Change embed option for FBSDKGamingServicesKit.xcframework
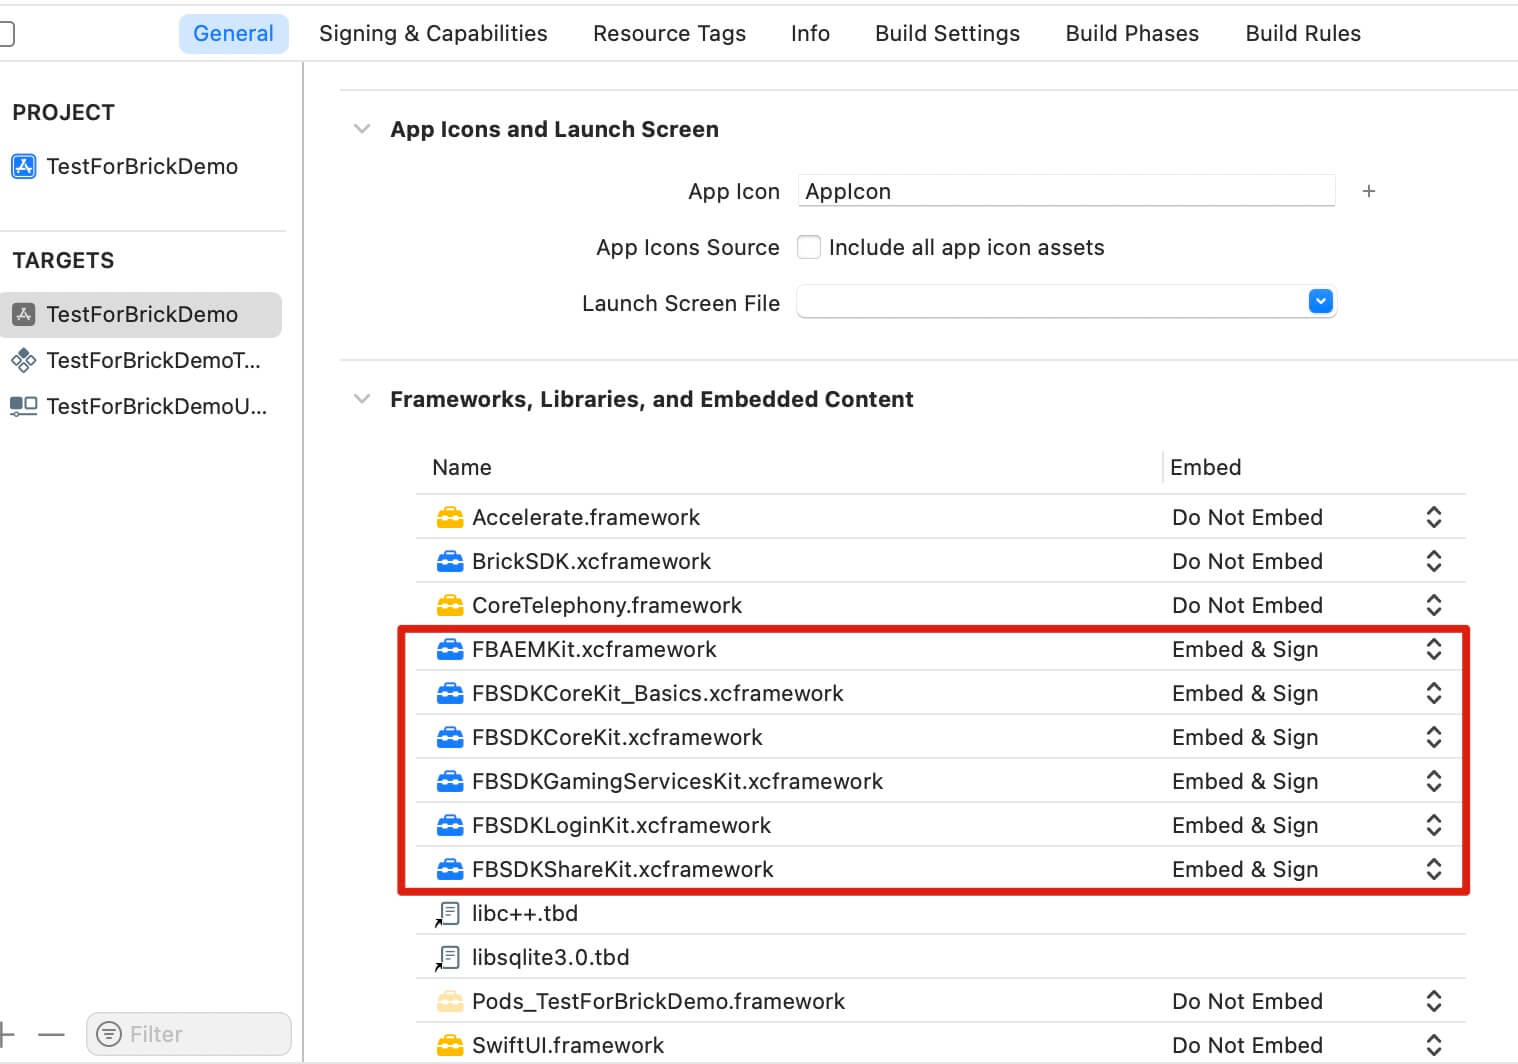The width and height of the screenshot is (1518, 1064). click(1433, 781)
